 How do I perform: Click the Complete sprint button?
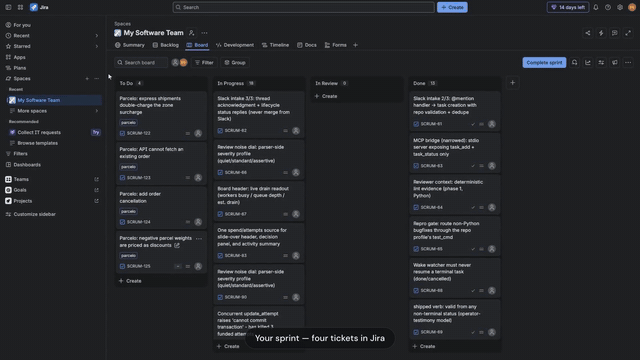[544, 62]
